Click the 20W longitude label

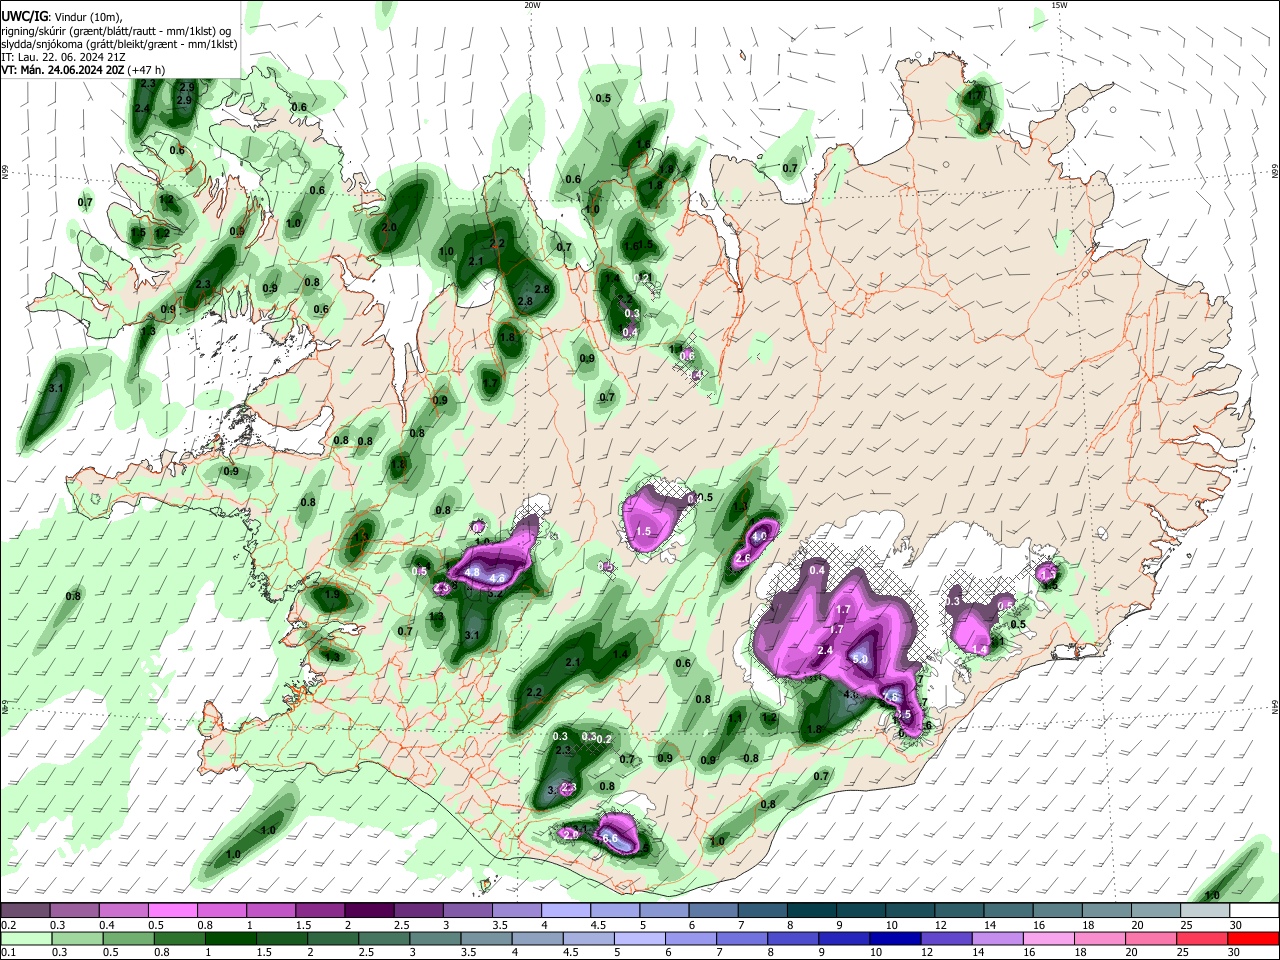532,5
